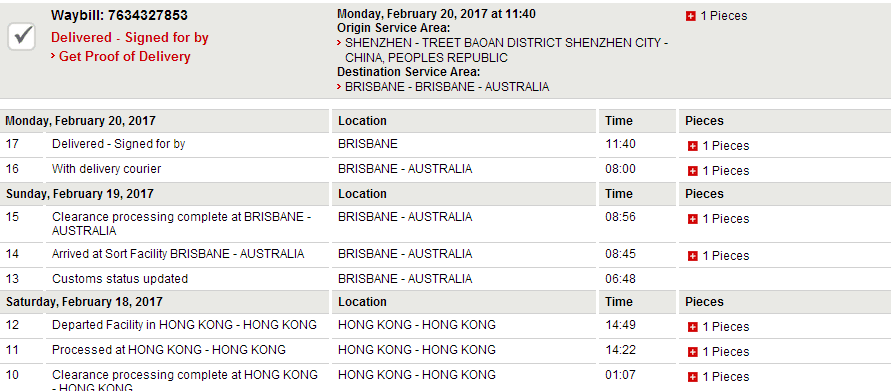Expand the plus icon on row 17 Delivered
This screenshot has height=391, width=895.
(x=692, y=147)
